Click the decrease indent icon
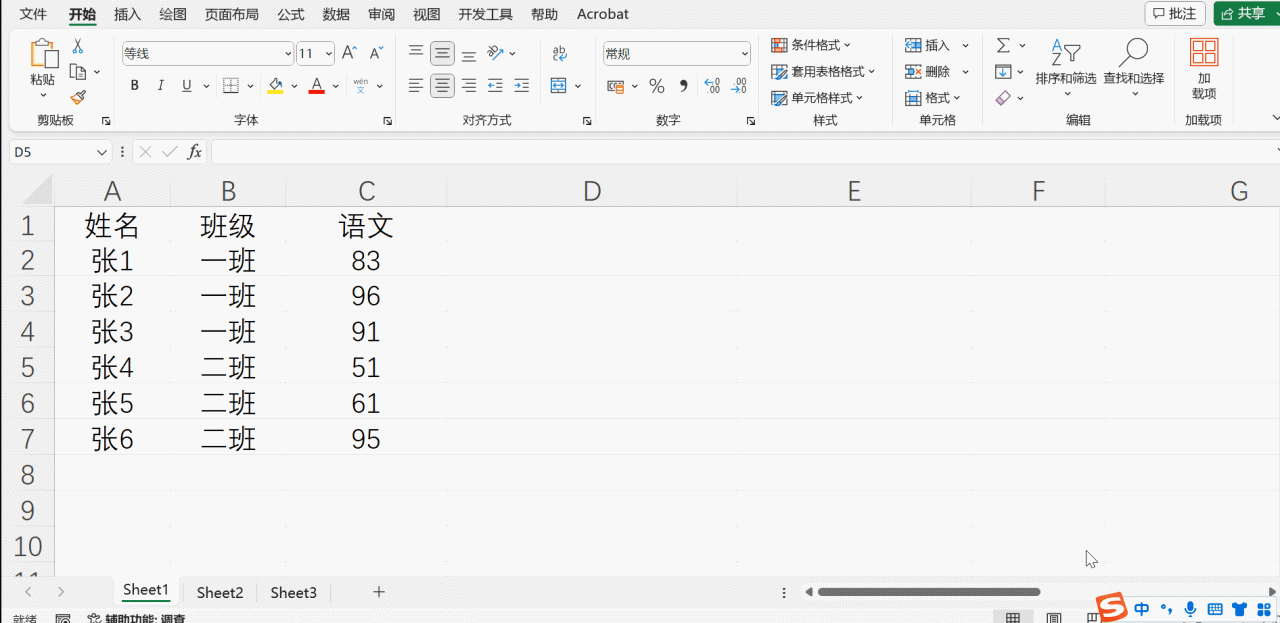This screenshot has width=1280, height=623. 495,86
